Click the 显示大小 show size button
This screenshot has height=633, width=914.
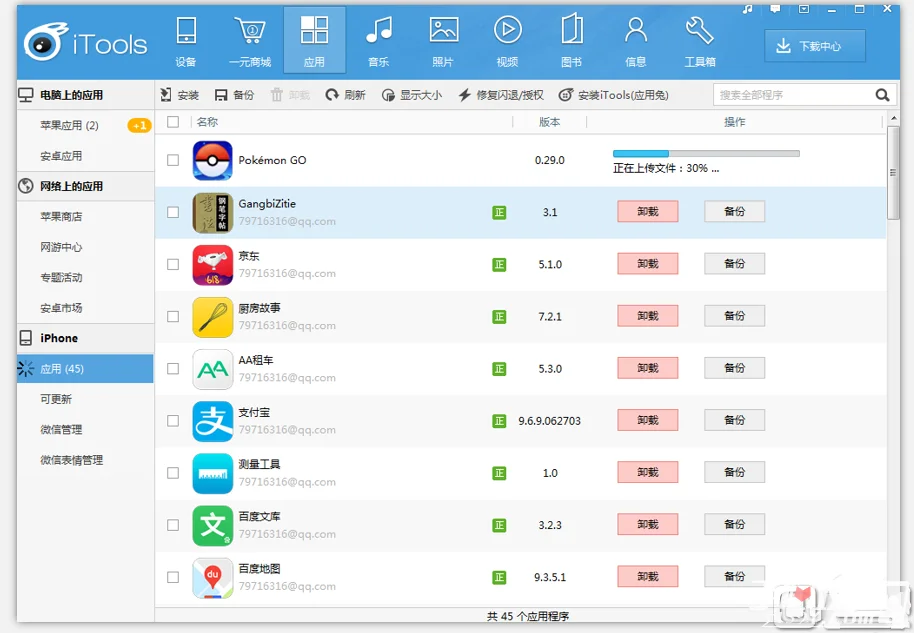pyautogui.click(x=412, y=95)
